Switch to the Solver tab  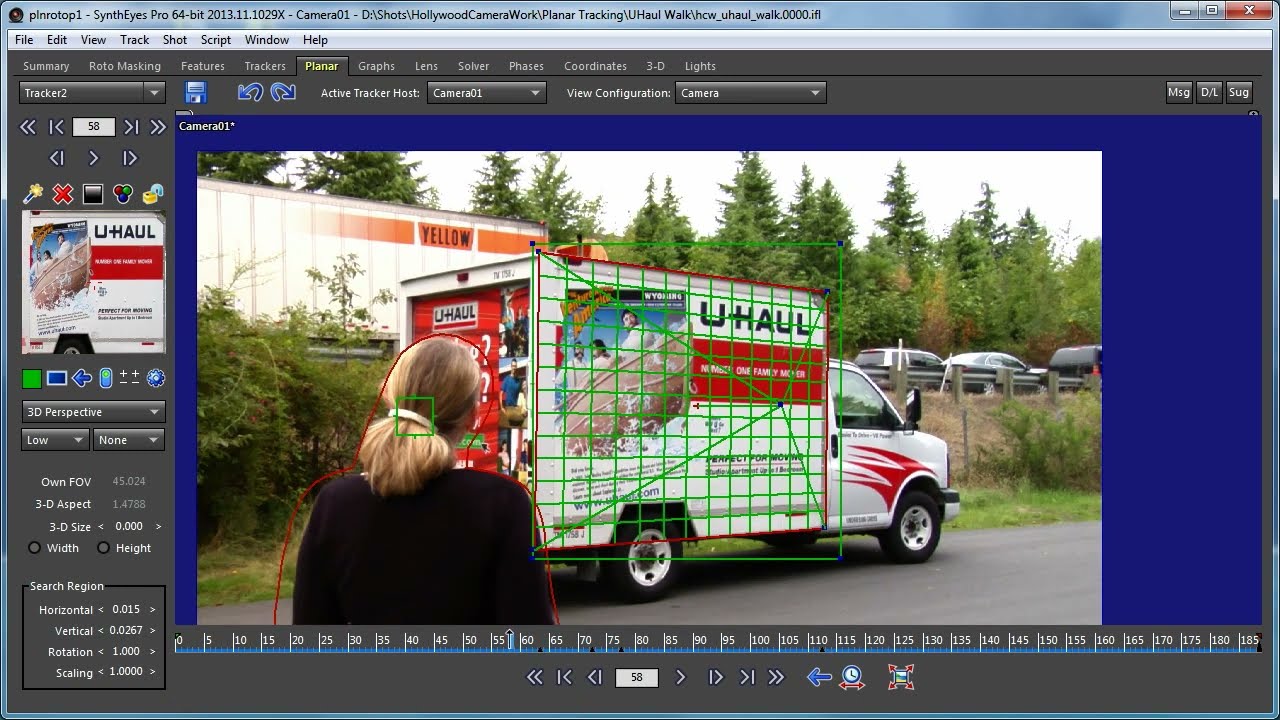coord(474,66)
